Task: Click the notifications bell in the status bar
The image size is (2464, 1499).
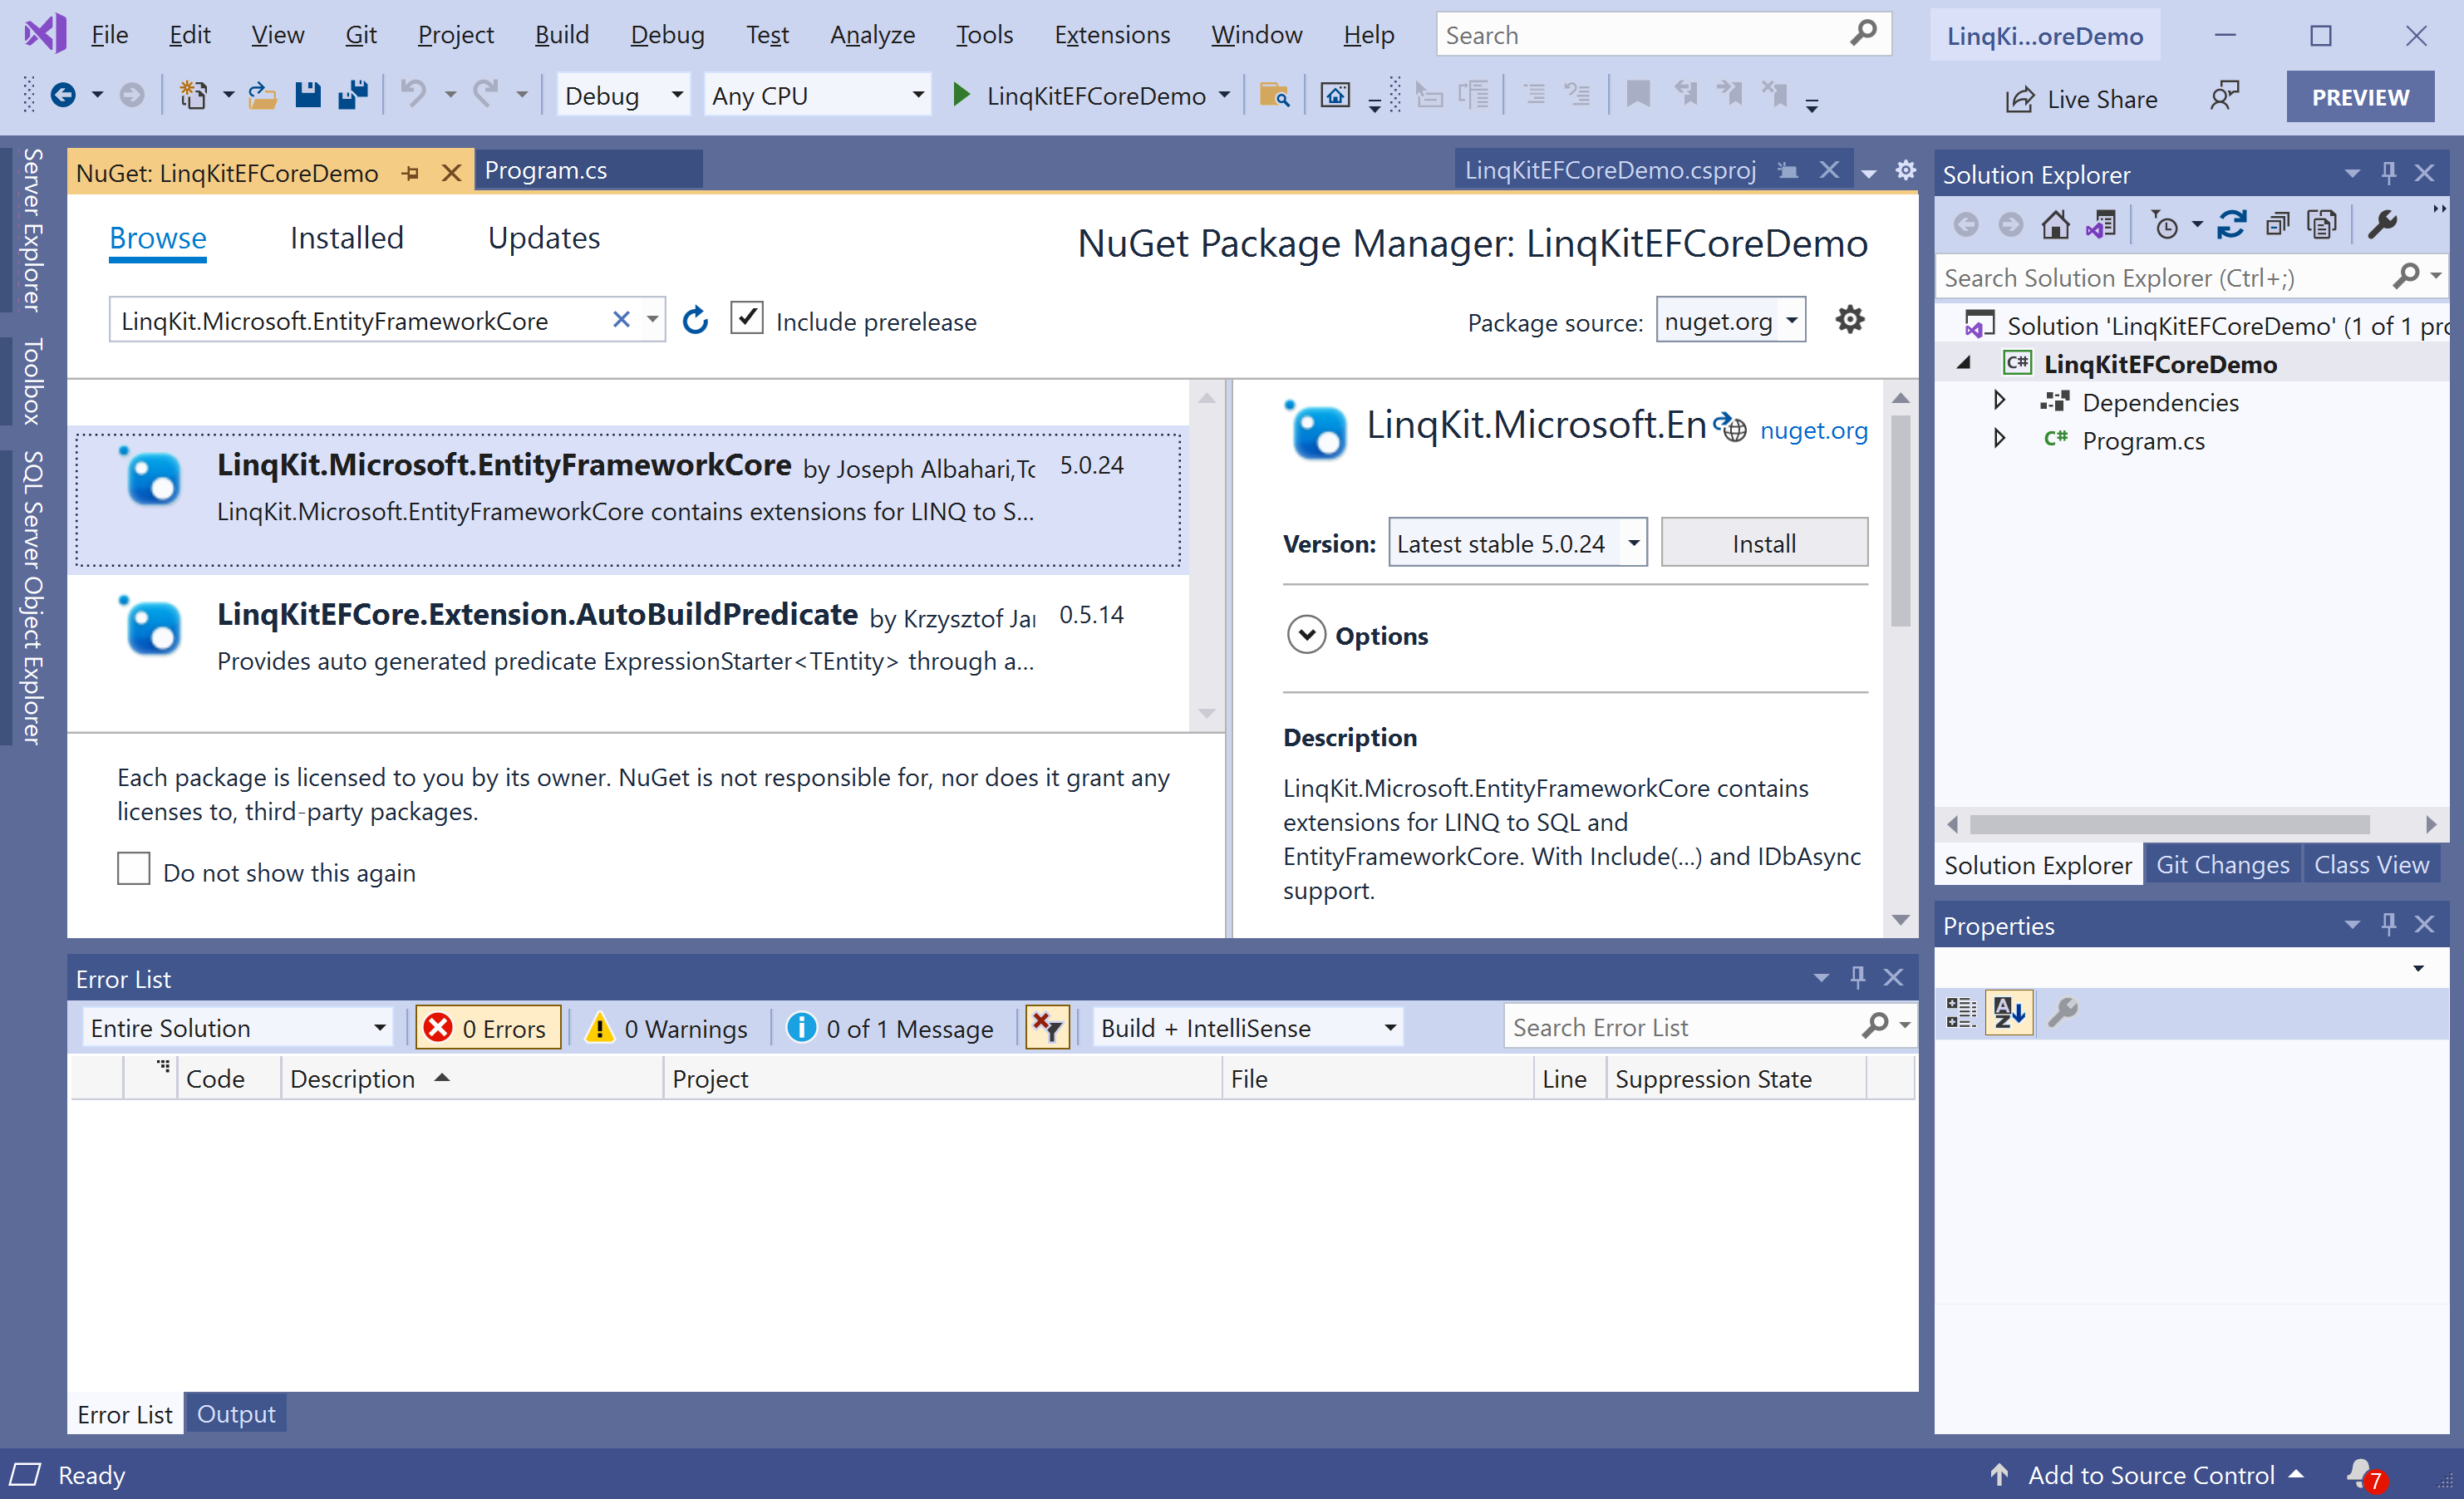Action: [2360, 1473]
